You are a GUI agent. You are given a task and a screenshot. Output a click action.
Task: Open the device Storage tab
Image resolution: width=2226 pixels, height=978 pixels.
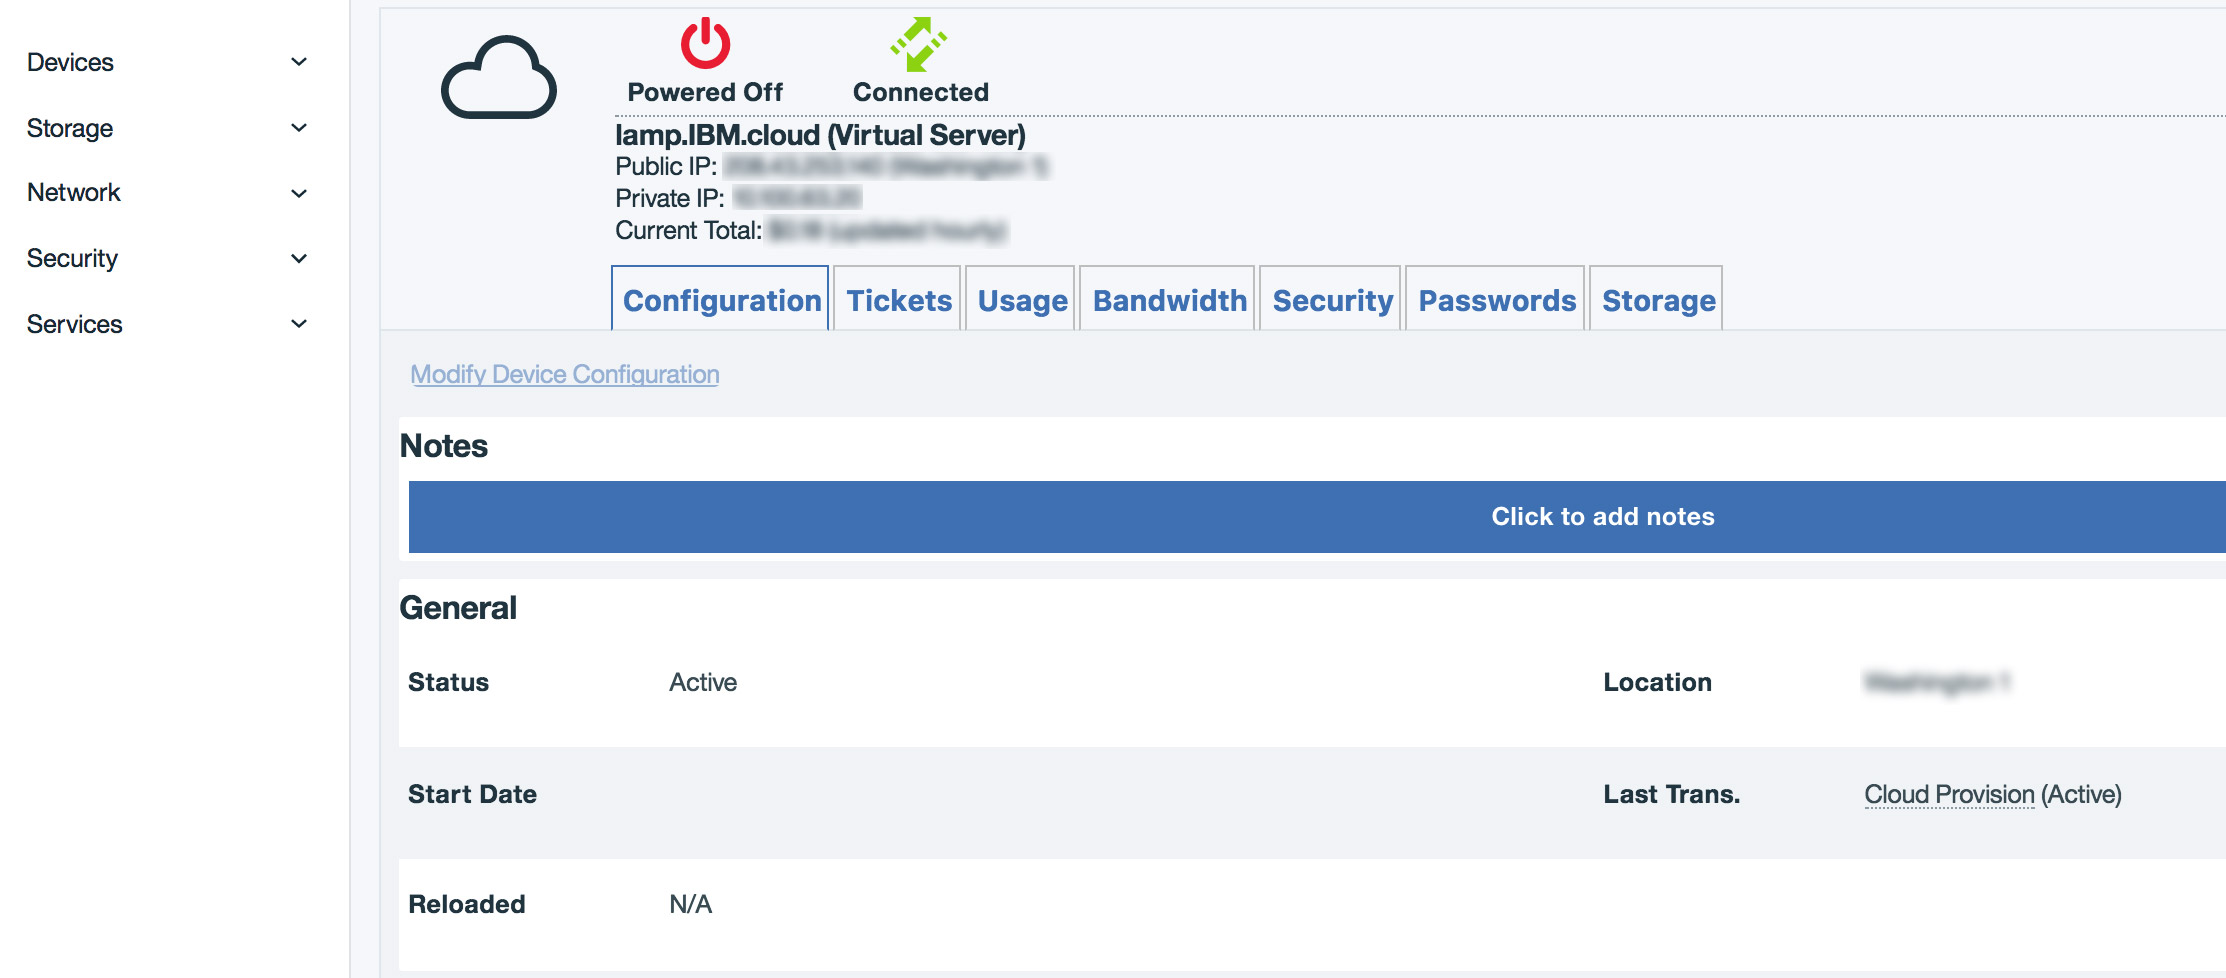point(1657,299)
